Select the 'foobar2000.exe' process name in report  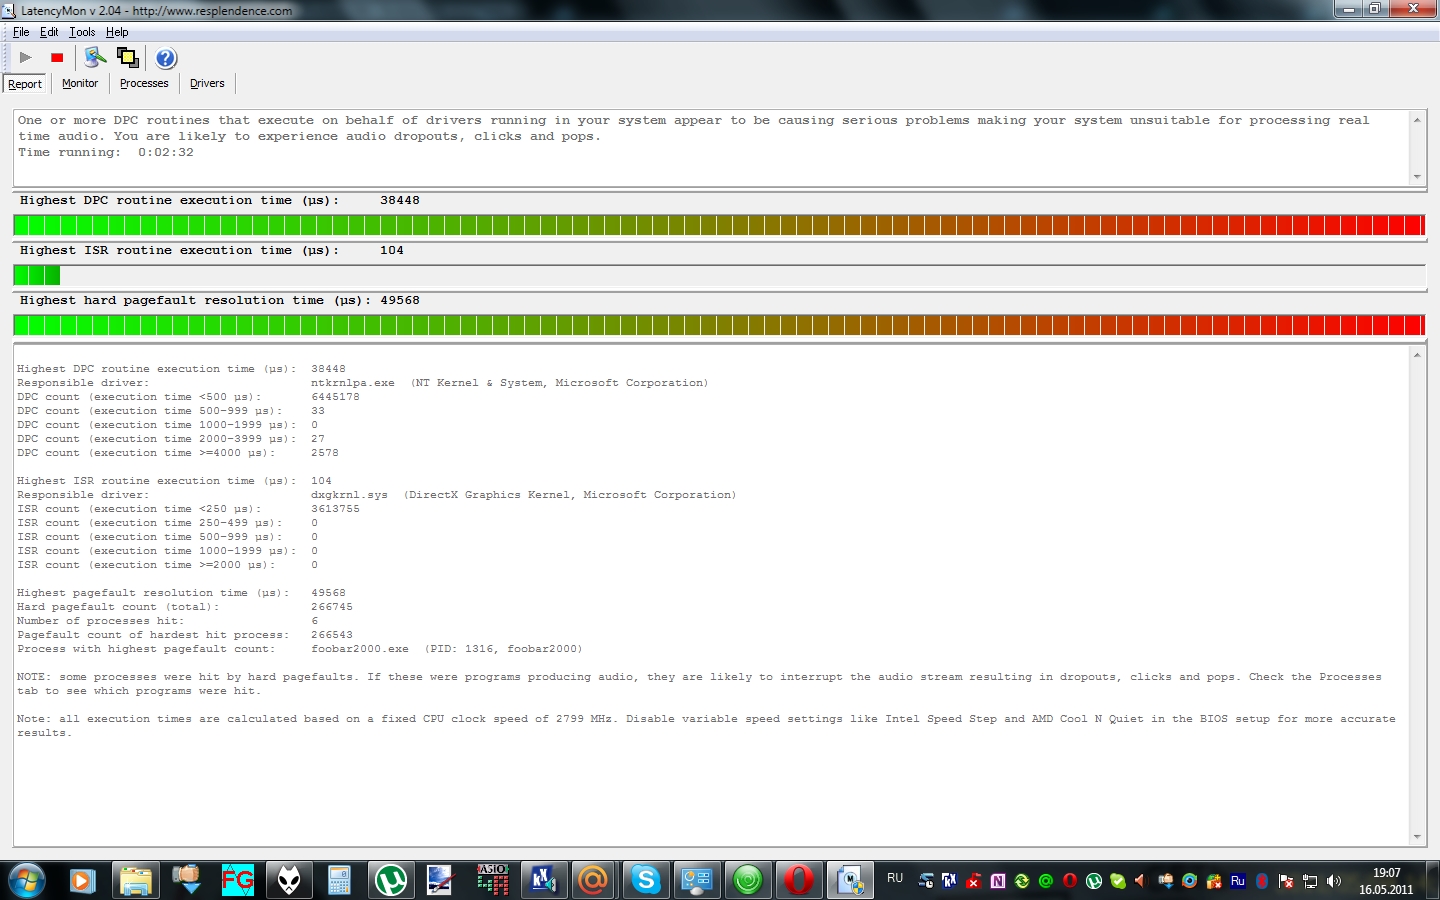coord(359,649)
